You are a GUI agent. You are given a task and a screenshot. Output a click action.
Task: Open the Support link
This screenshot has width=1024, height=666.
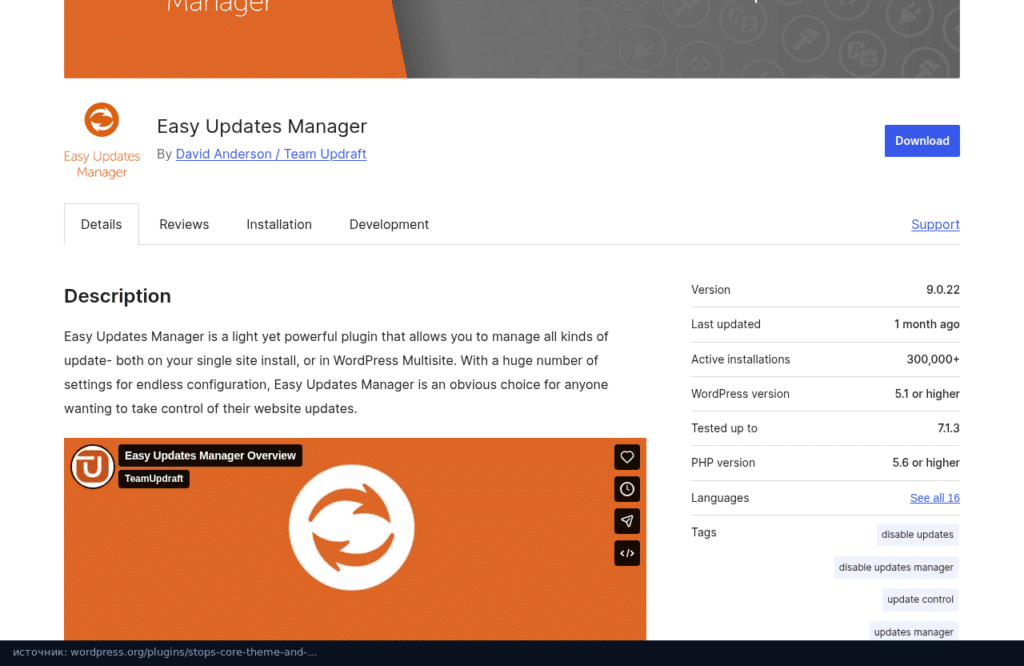935,225
